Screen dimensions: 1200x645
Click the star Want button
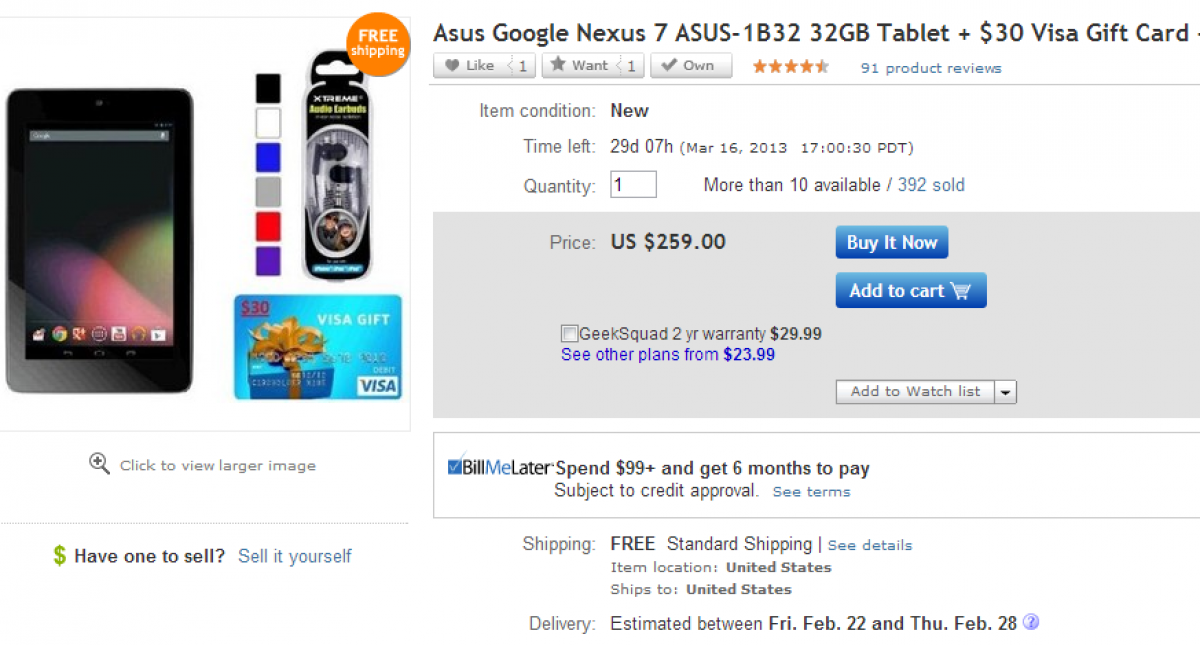(x=580, y=66)
